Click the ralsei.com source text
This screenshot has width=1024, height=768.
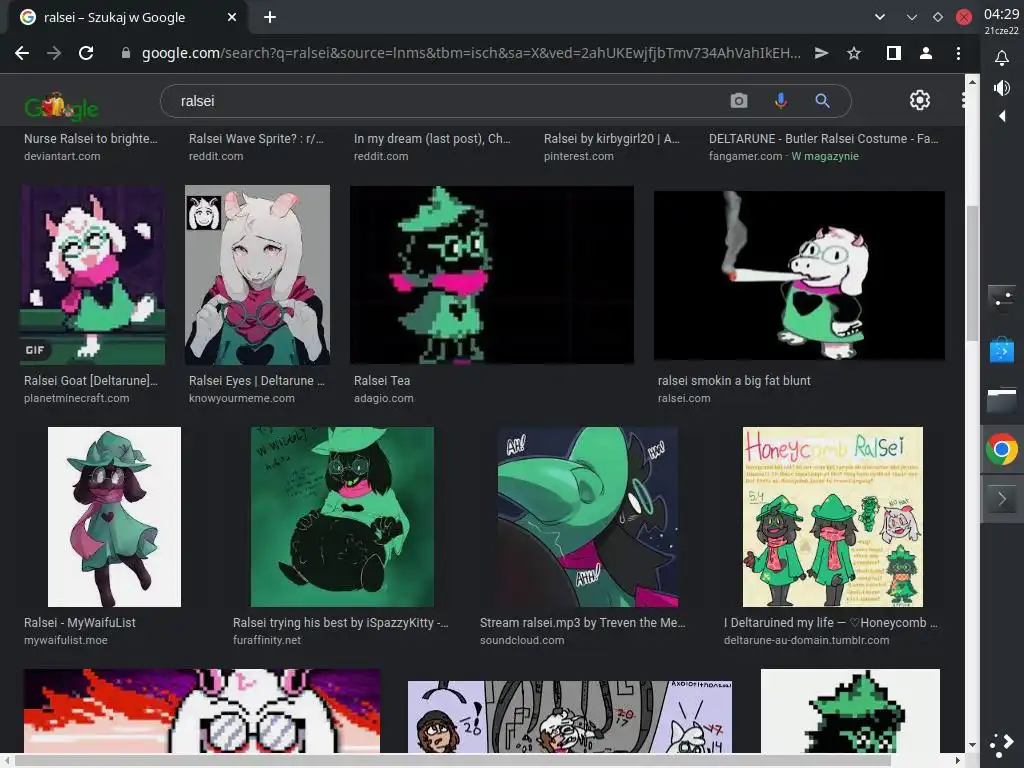[684, 398]
